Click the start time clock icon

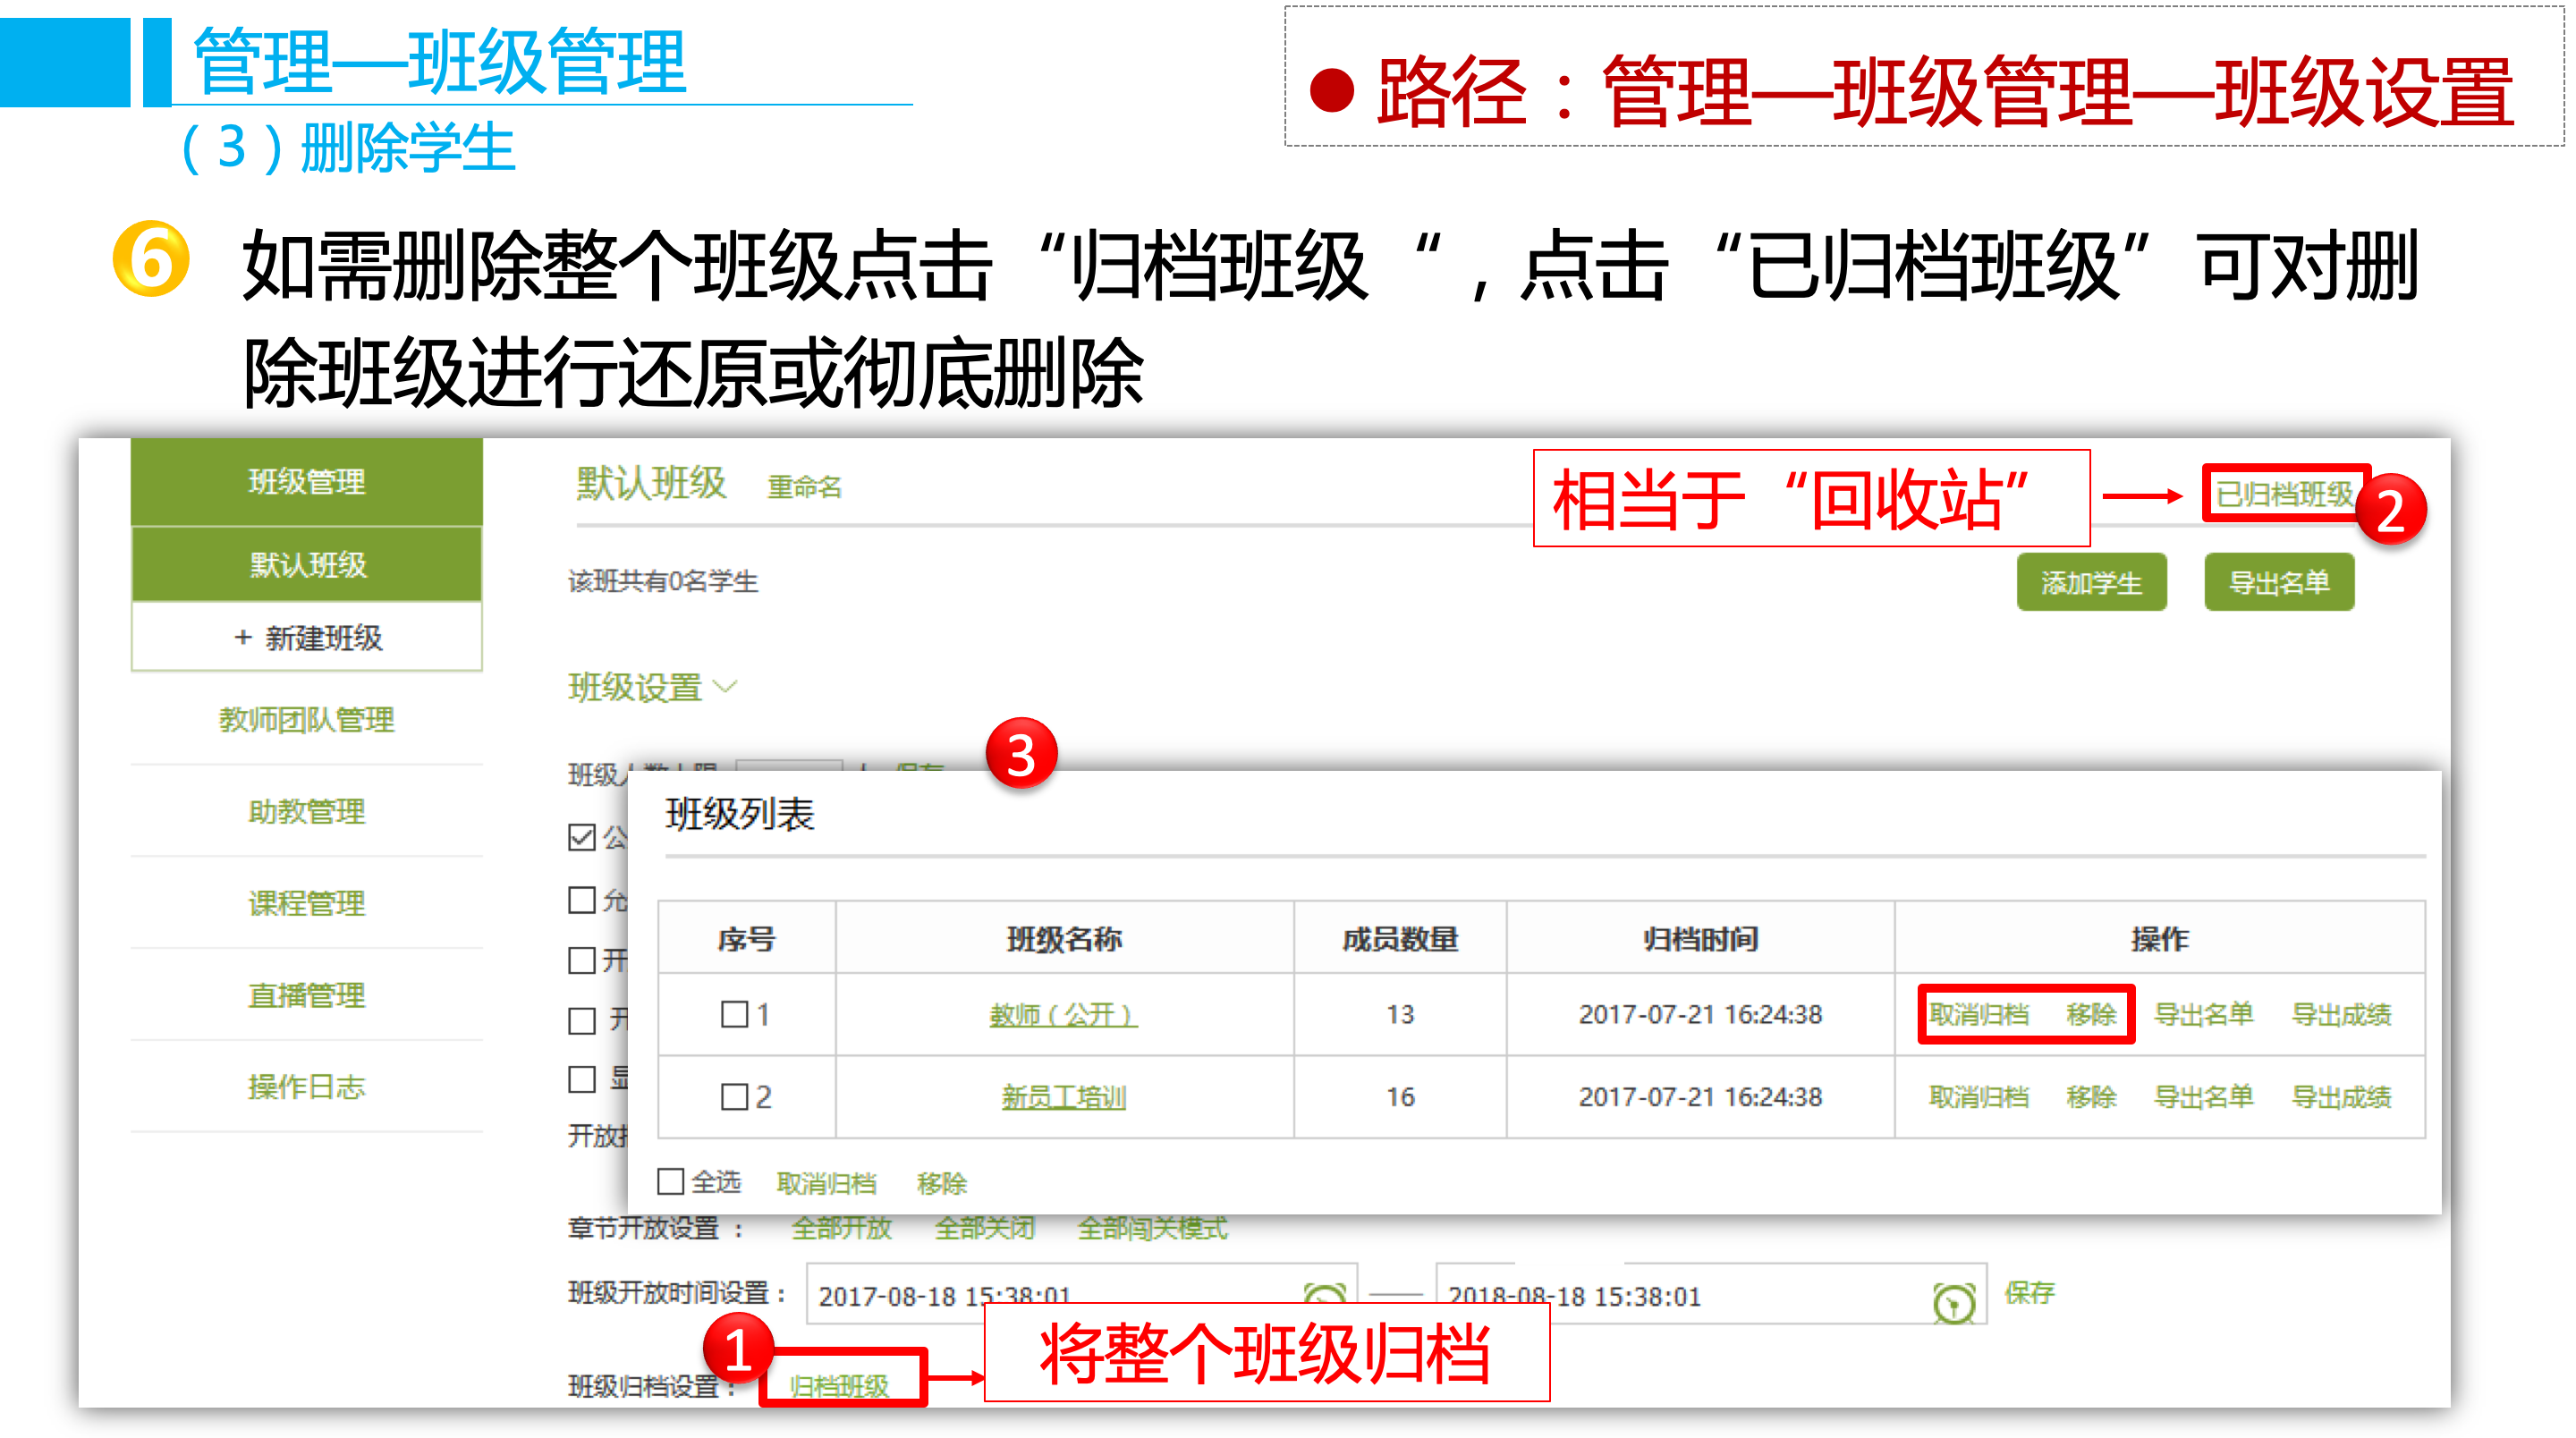coord(1325,1293)
